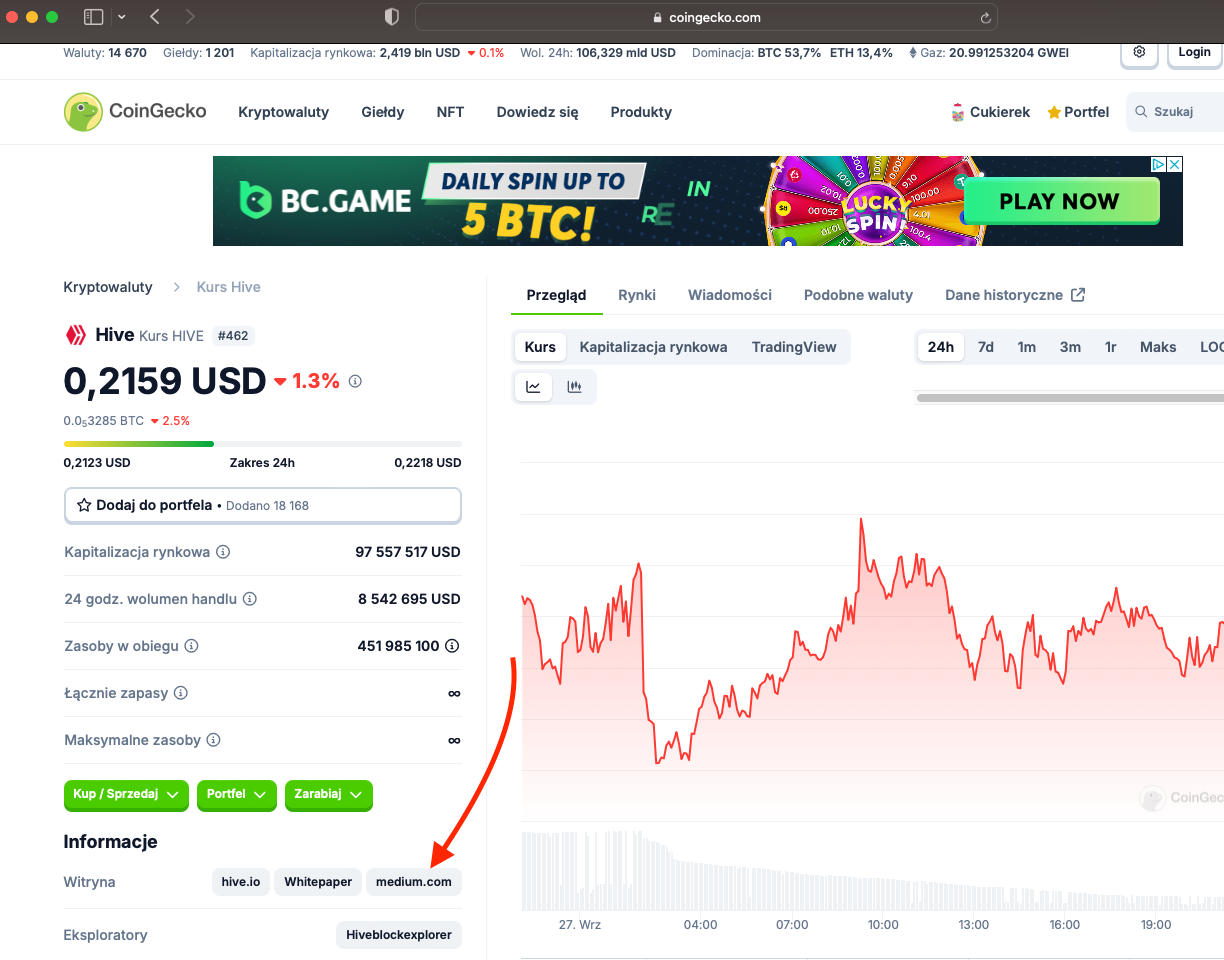
Task: Open the NFT menu
Action: [450, 112]
